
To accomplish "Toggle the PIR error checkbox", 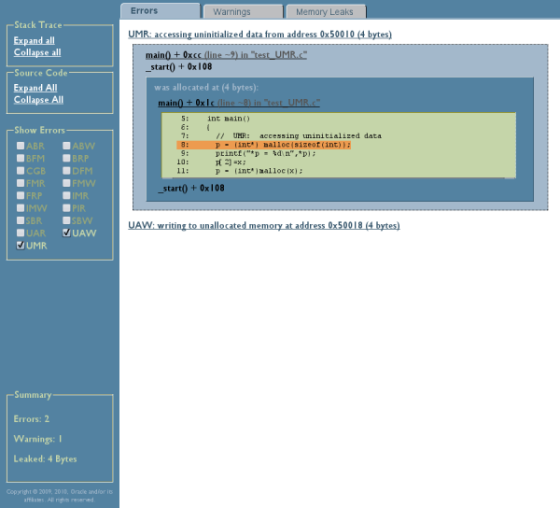I will pyautogui.click(x=66, y=208).
